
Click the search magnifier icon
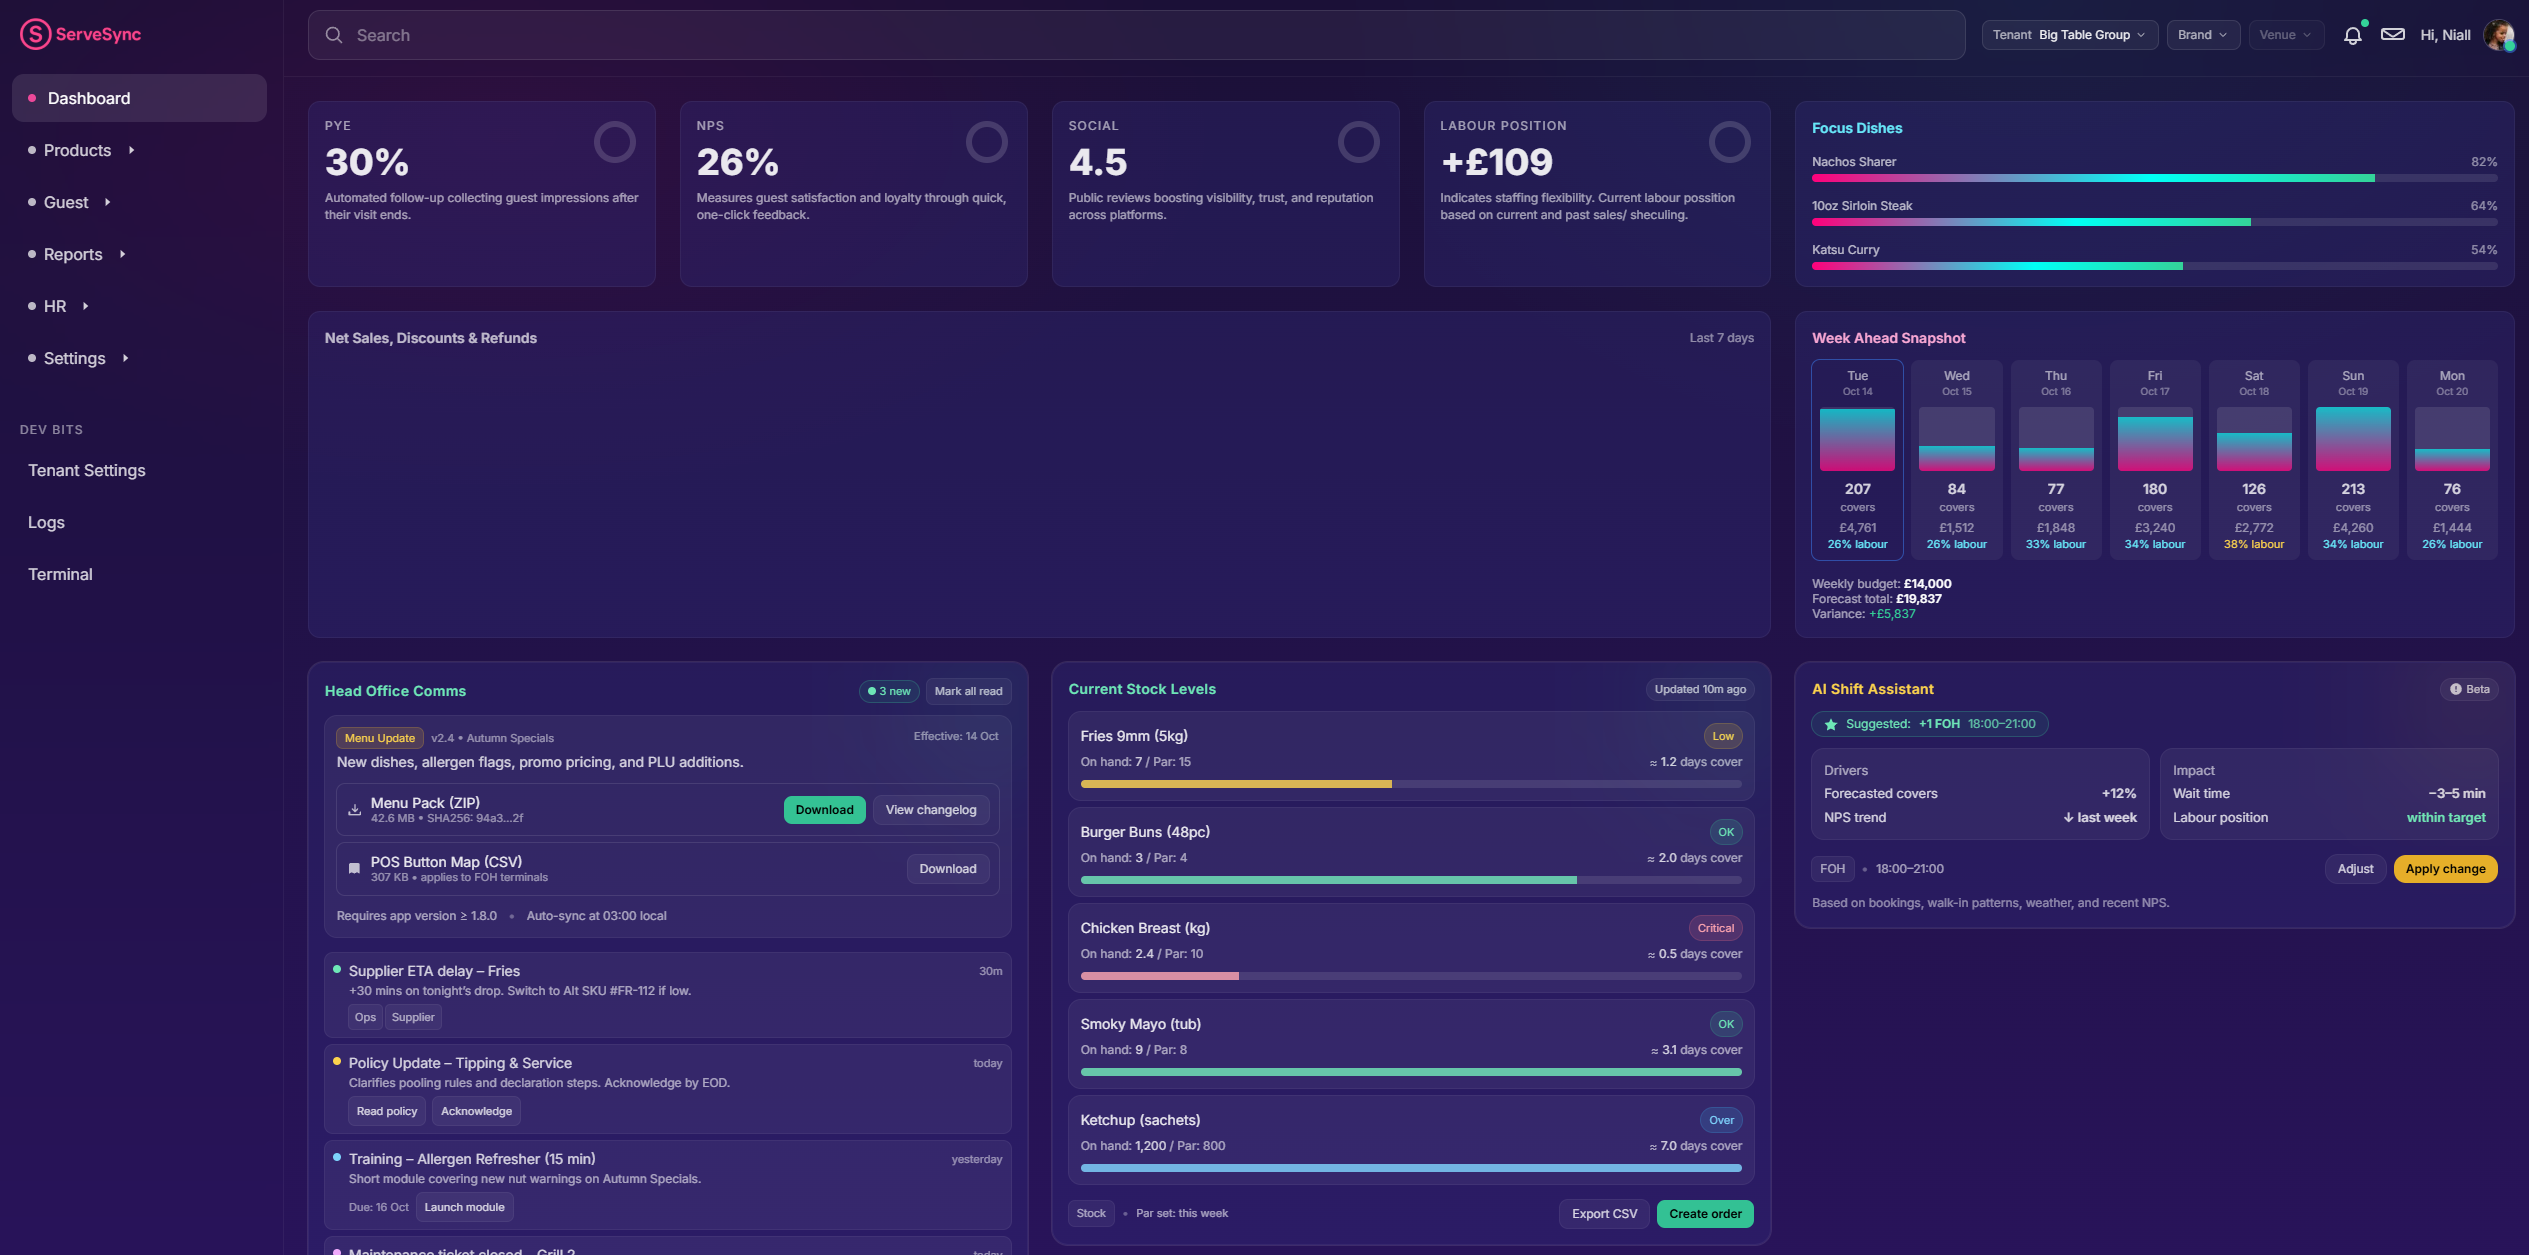point(334,35)
